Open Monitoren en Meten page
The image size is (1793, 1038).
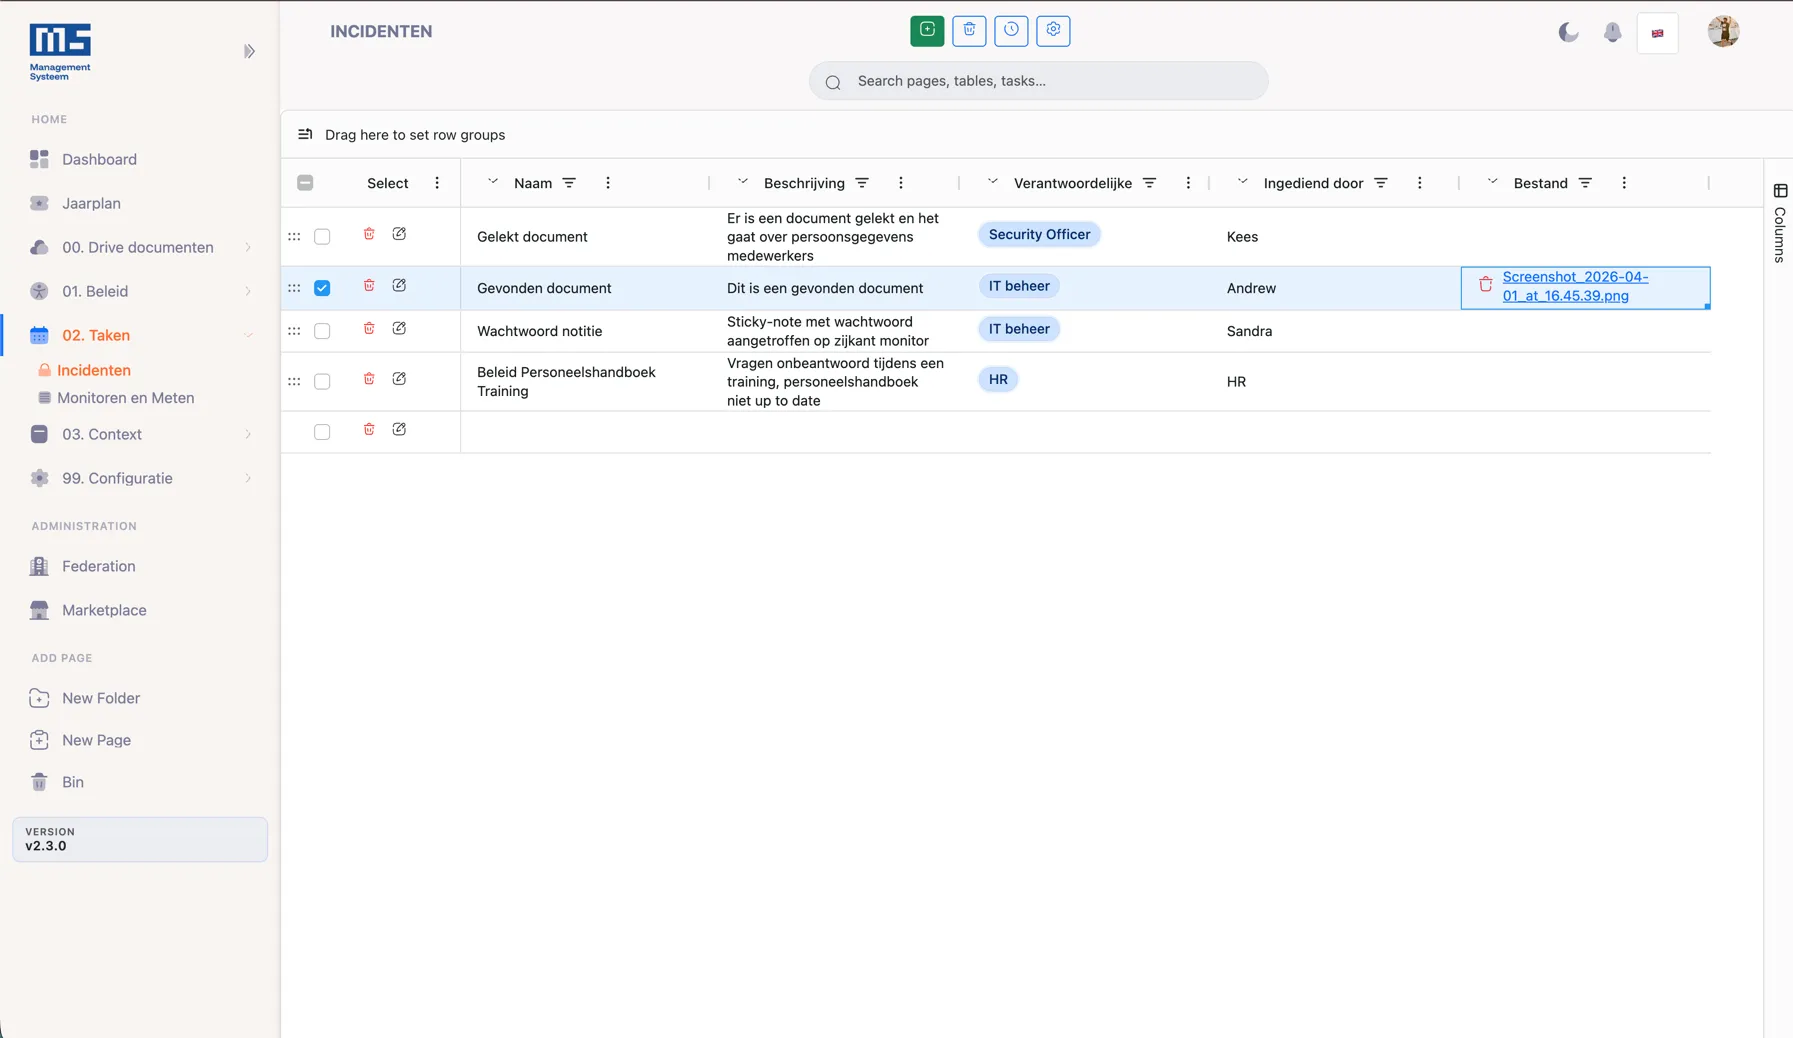125,398
